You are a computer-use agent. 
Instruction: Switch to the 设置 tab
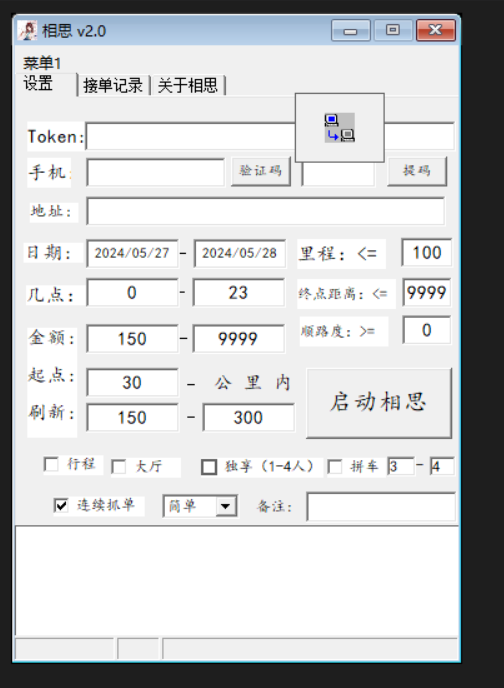38,83
